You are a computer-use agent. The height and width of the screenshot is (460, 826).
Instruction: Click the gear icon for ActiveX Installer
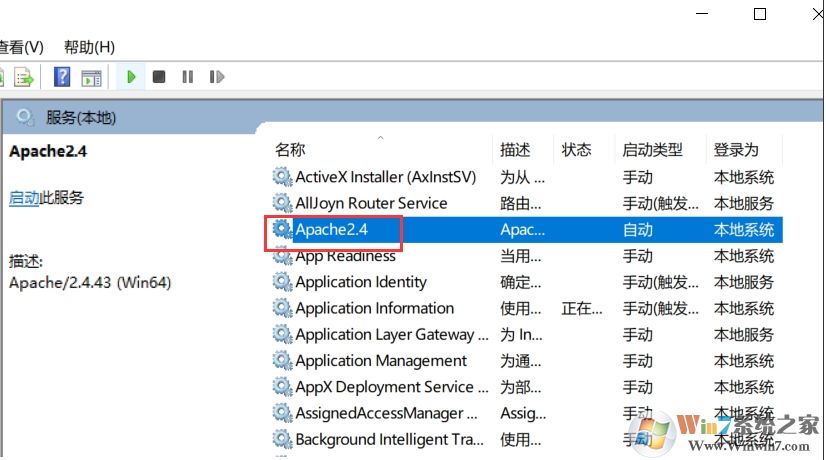click(282, 177)
